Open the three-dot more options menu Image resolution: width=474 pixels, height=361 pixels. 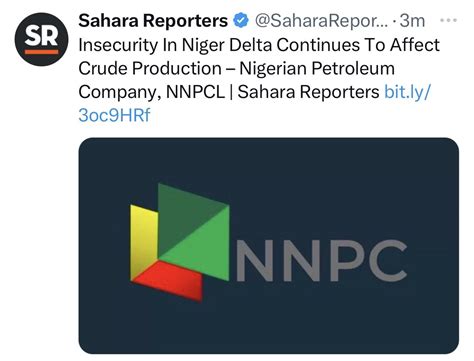click(448, 21)
